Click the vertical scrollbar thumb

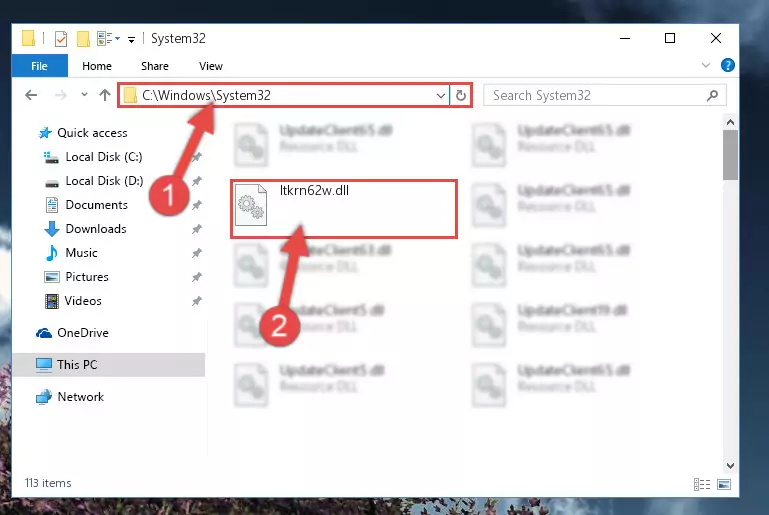[730, 155]
